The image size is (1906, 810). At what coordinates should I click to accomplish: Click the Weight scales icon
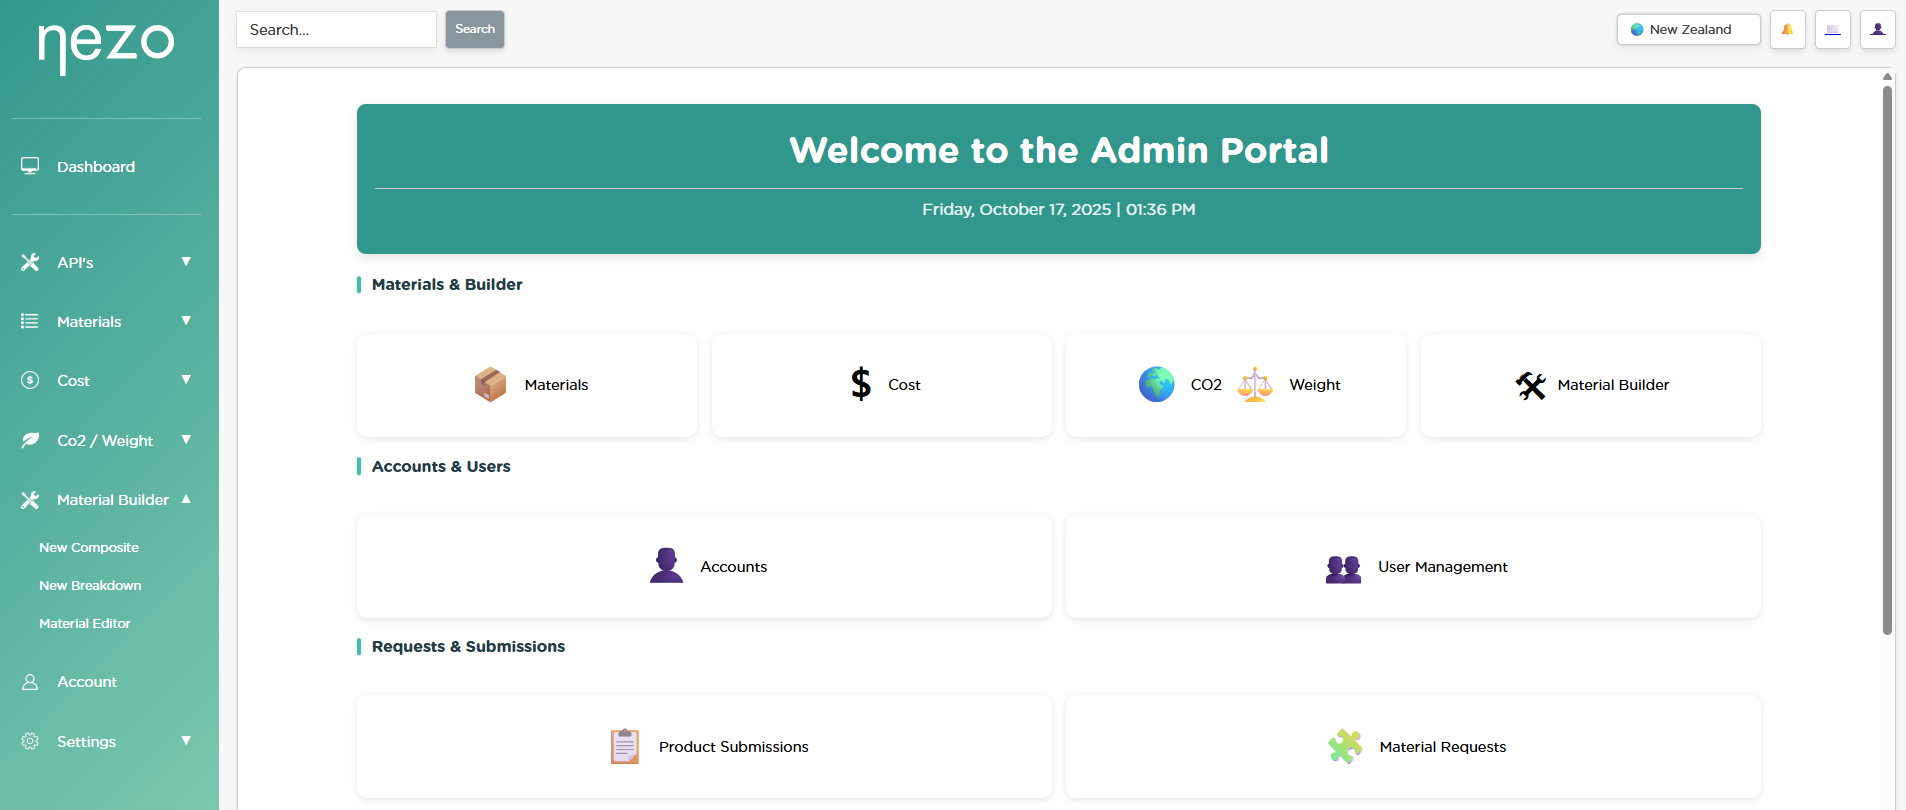[x=1255, y=385]
